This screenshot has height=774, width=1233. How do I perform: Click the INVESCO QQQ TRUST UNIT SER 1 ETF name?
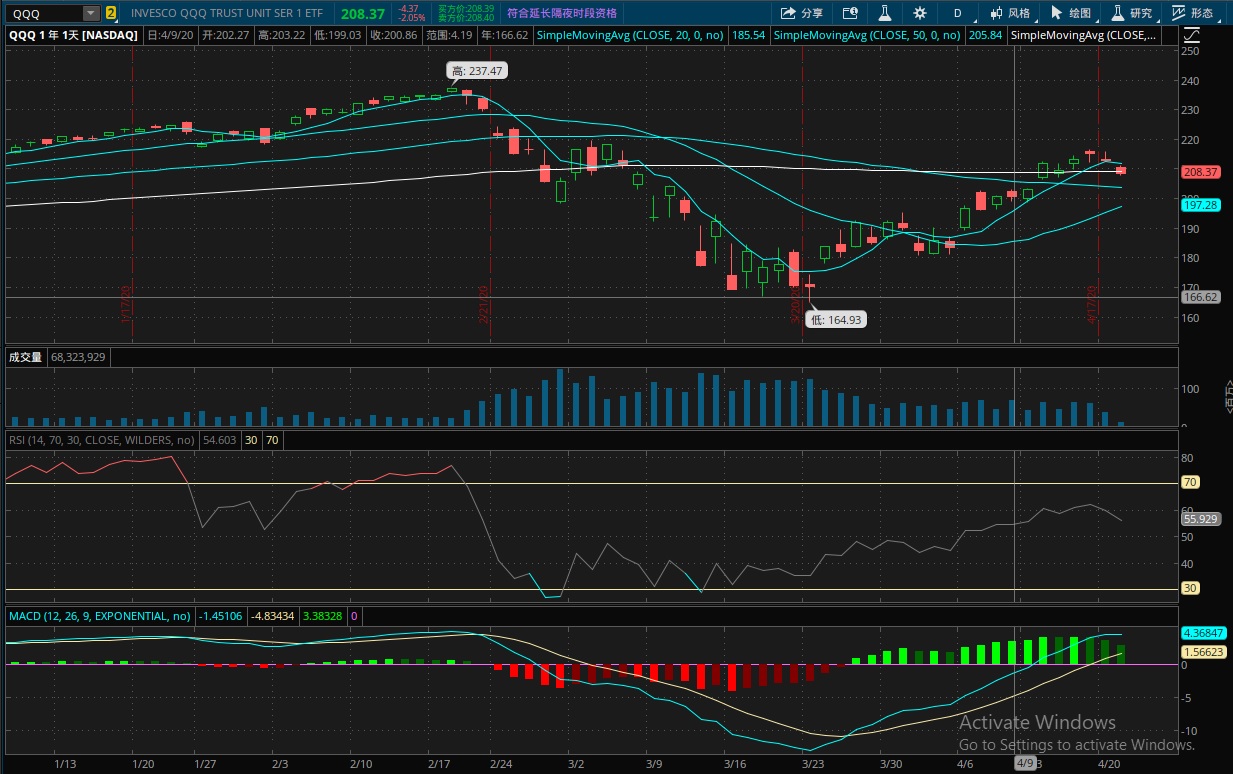227,13
